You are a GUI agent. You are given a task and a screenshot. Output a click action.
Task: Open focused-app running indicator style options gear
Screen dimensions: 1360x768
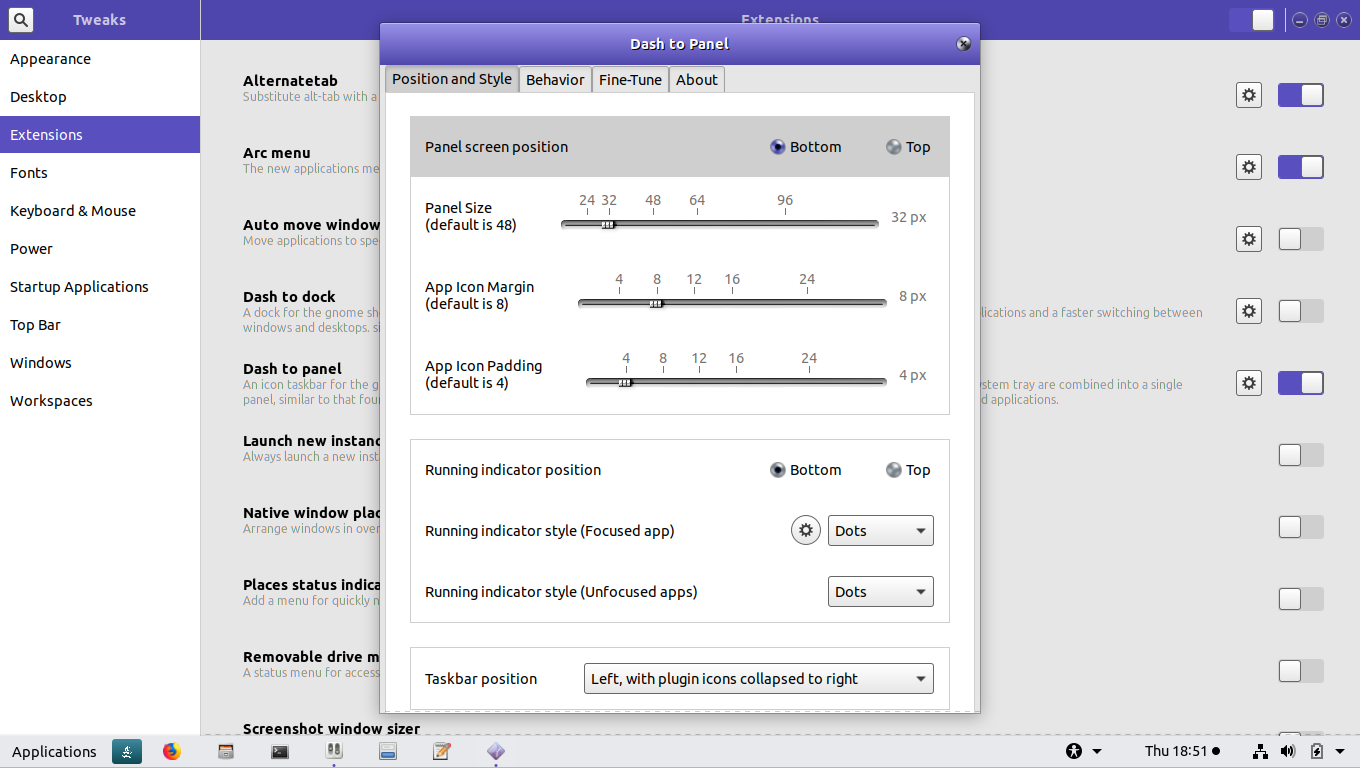pos(806,530)
